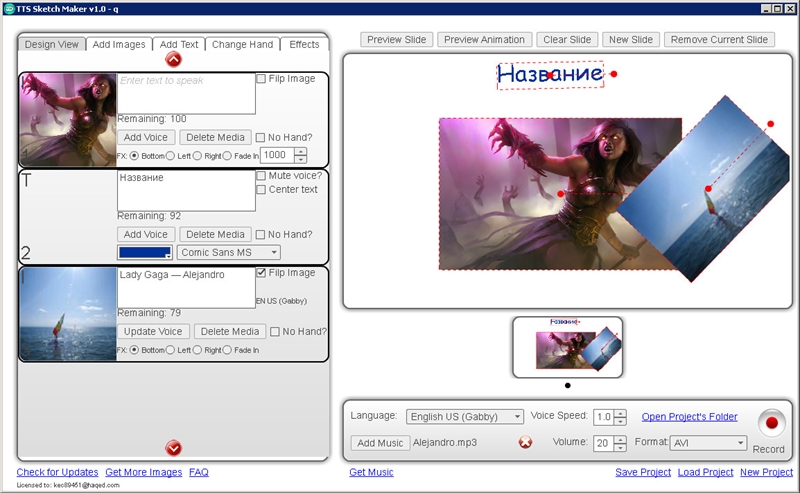The height and width of the screenshot is (493, 800).
Task: Click the Preview Animation button
Action: 484,39
